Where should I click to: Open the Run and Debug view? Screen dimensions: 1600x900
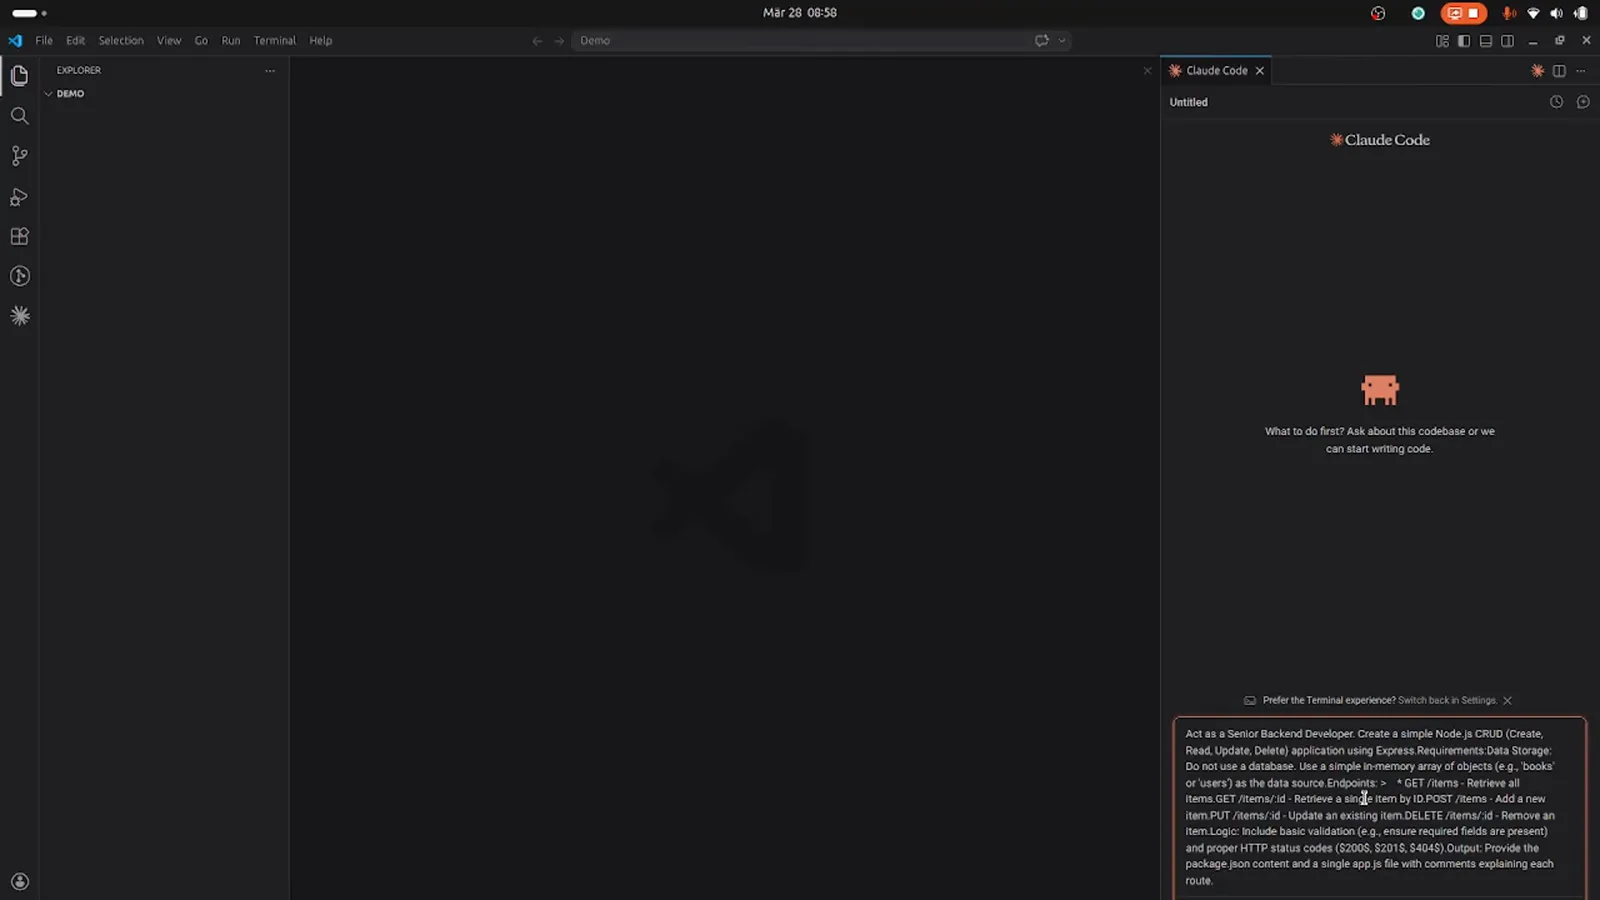coord(19,197)
